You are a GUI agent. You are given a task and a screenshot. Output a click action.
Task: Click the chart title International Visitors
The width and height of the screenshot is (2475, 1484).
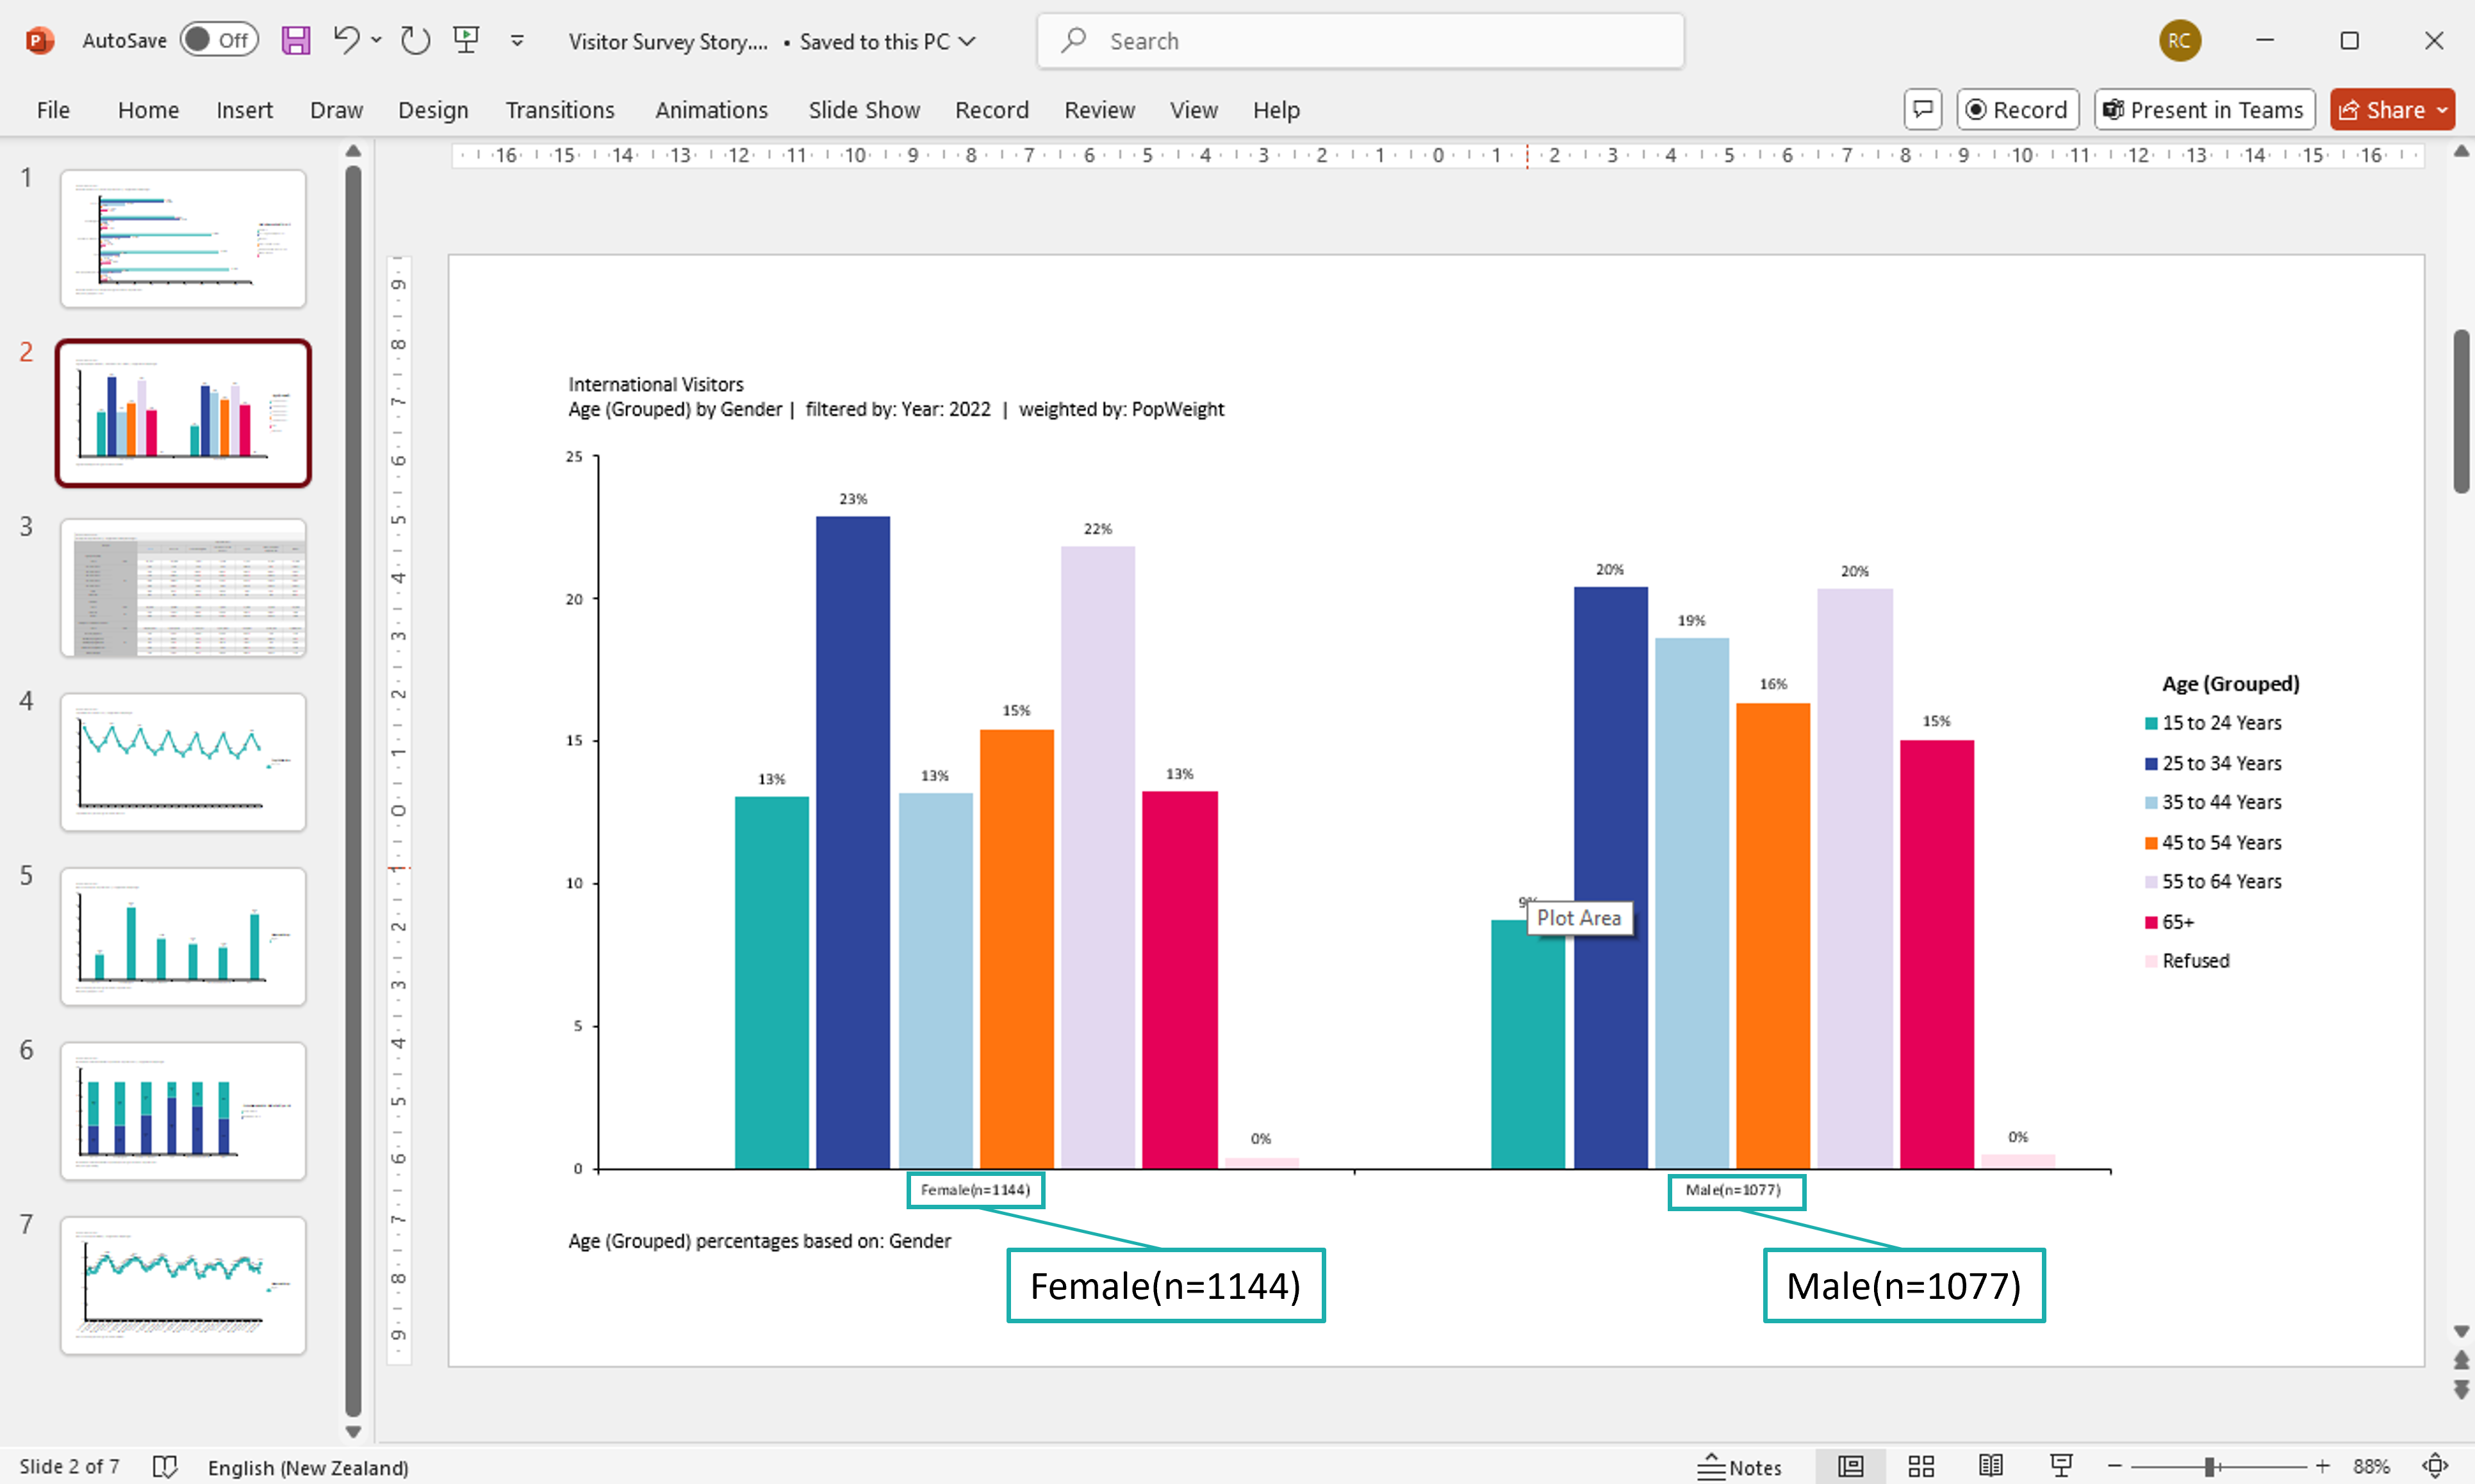(656, 384)
